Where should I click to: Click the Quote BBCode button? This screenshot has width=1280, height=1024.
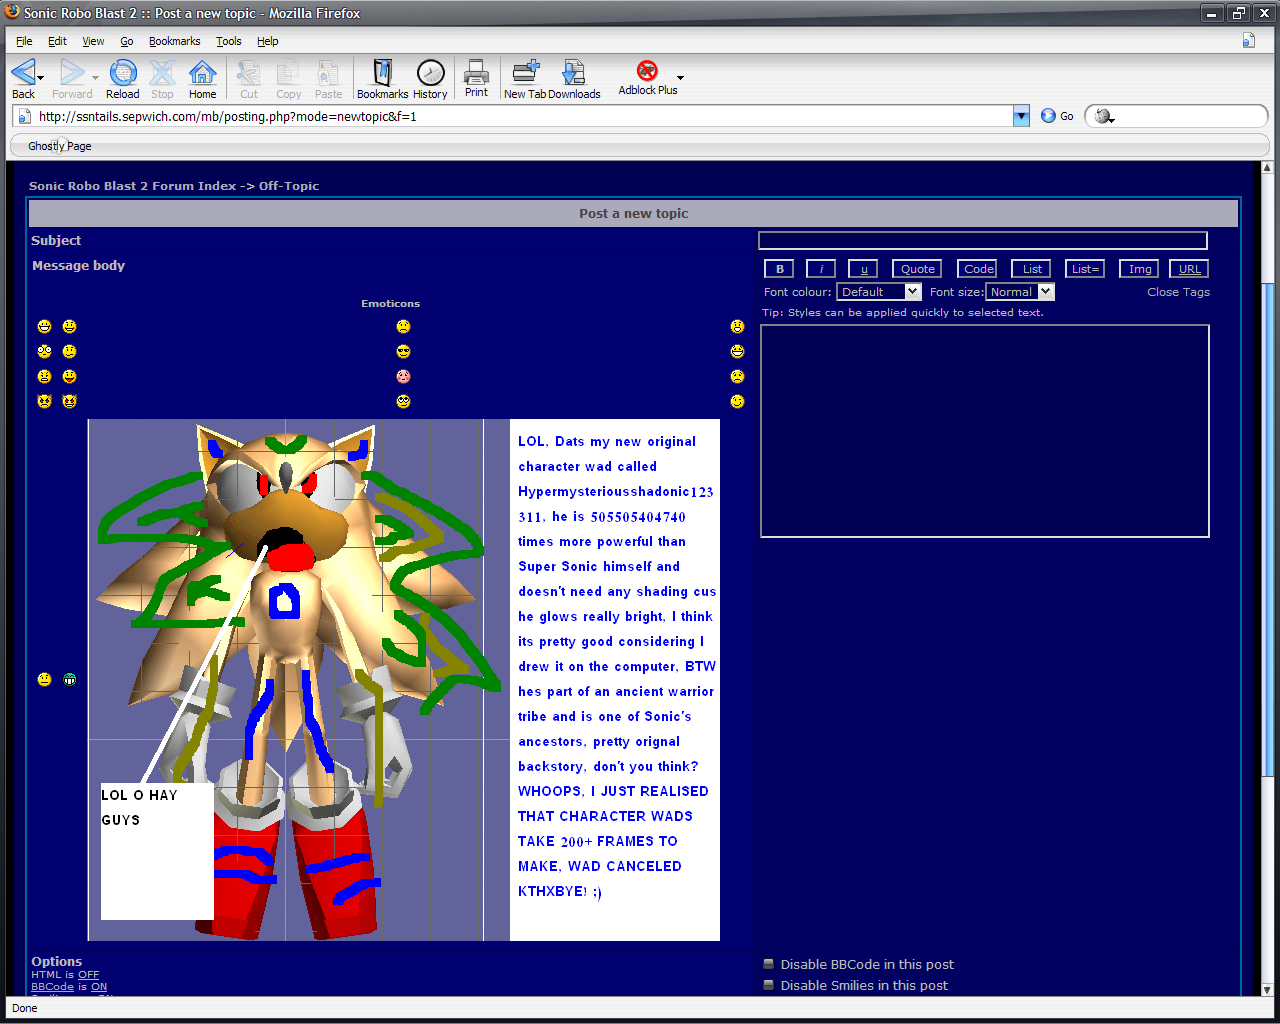tap(917, 269)
